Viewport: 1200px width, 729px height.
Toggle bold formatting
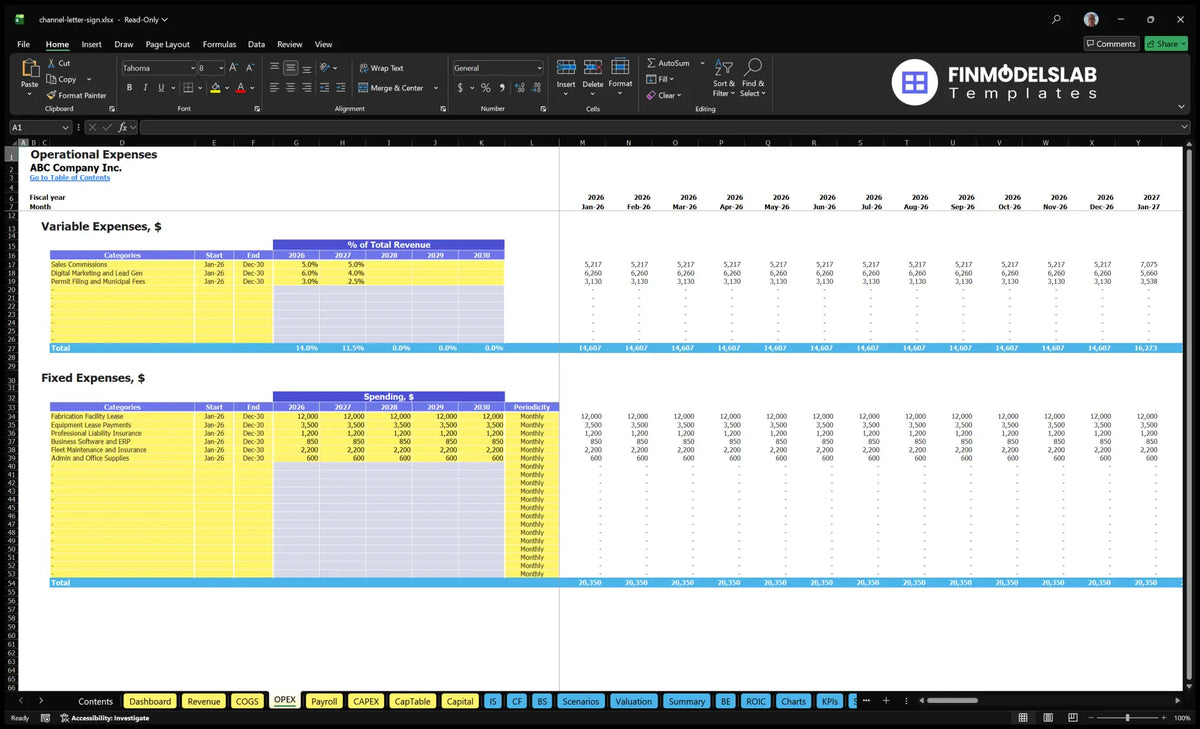point(130,88)
